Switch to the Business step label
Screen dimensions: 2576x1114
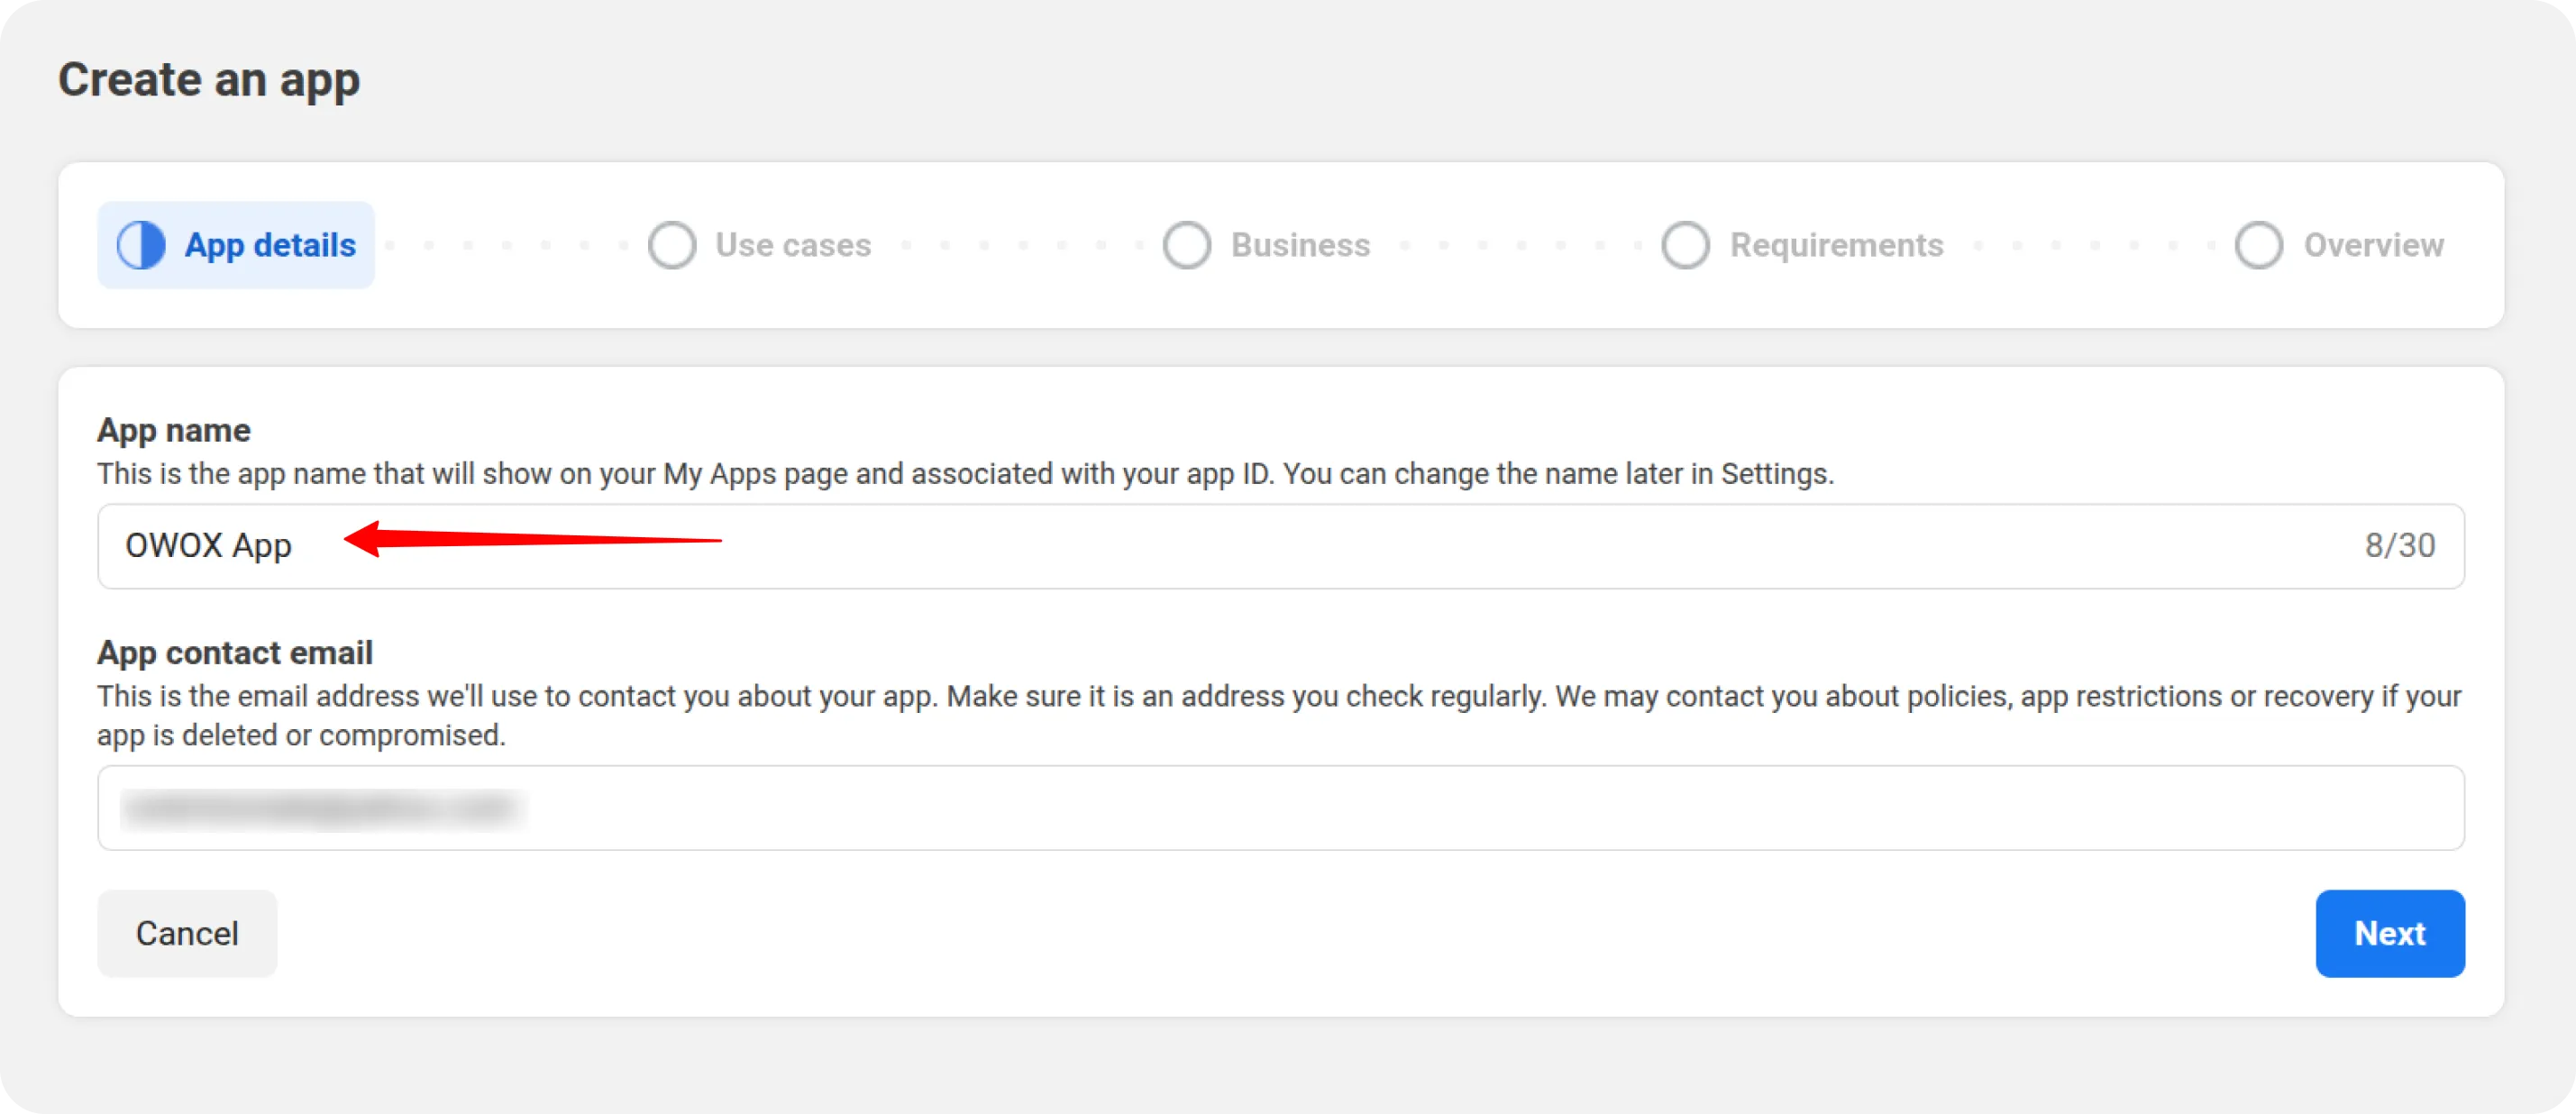(x=1300, y=245)
